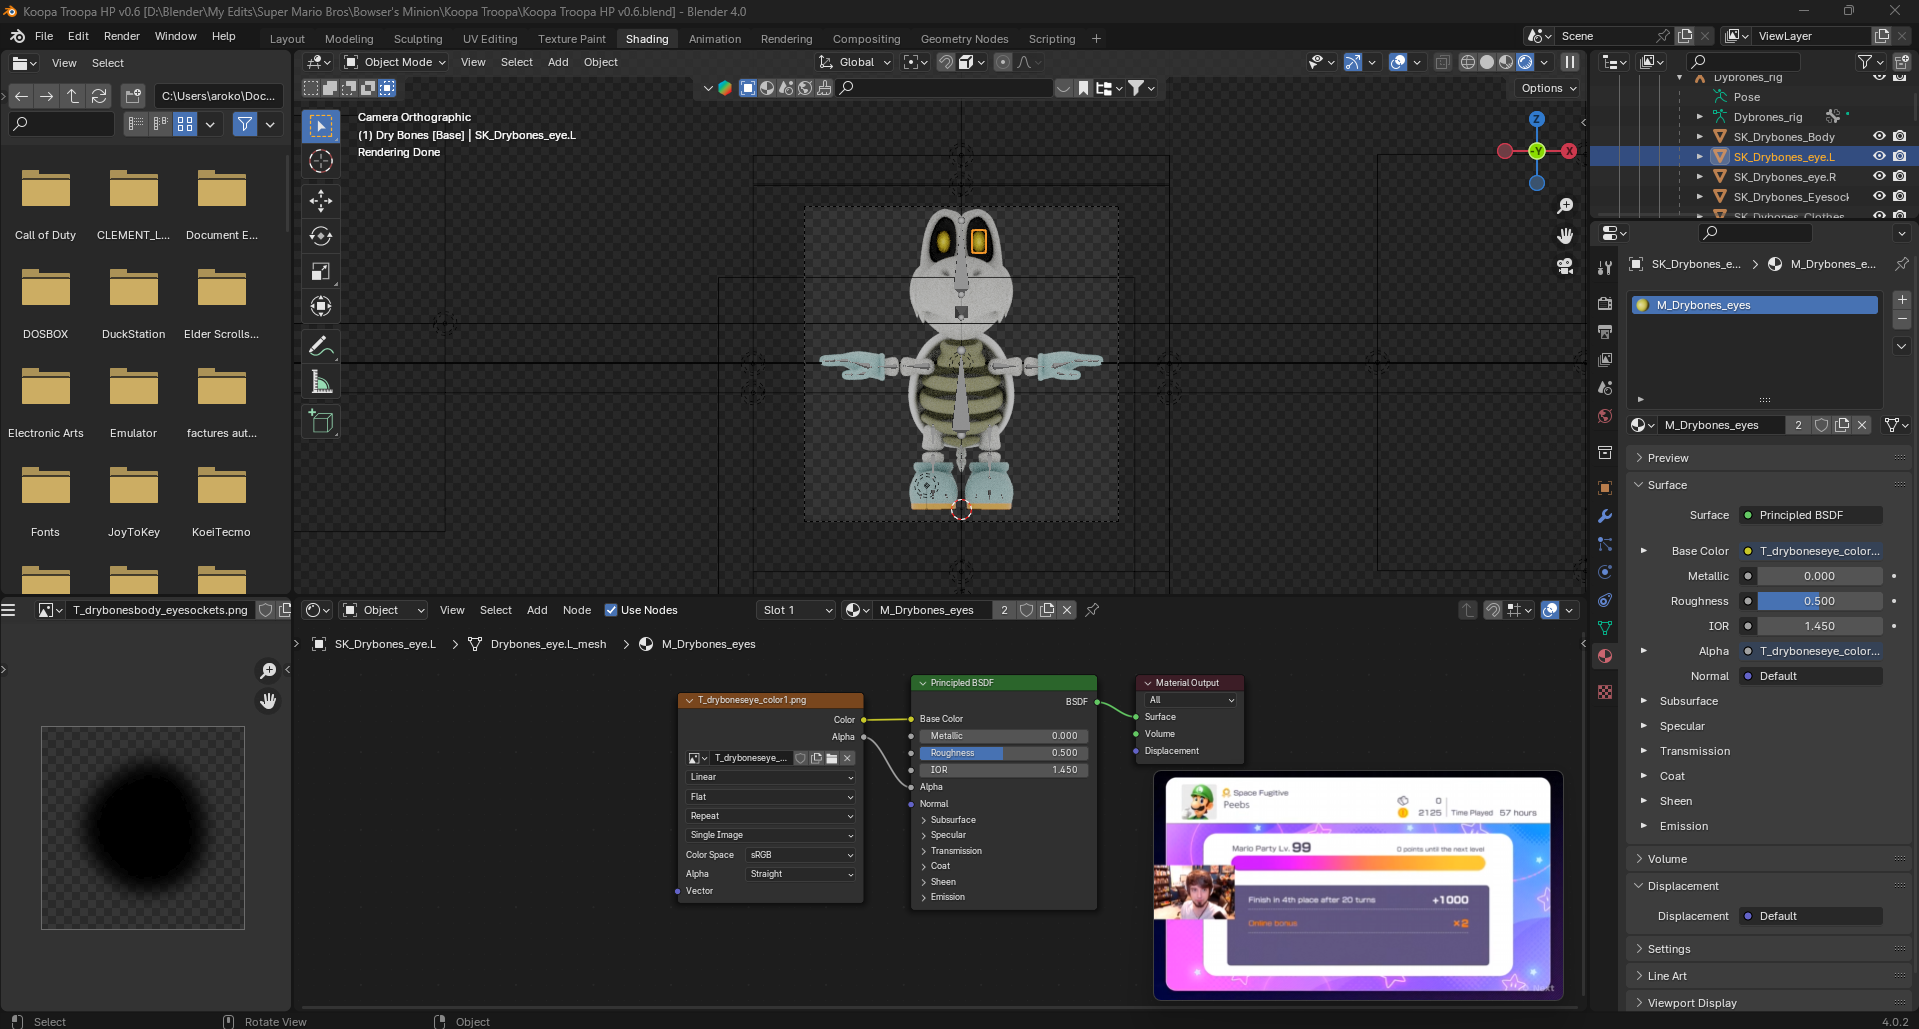Select the Cursor tool in the viewport toolbar
The height and width of the screenshot is (1029, 1919).
pos(321,161)
